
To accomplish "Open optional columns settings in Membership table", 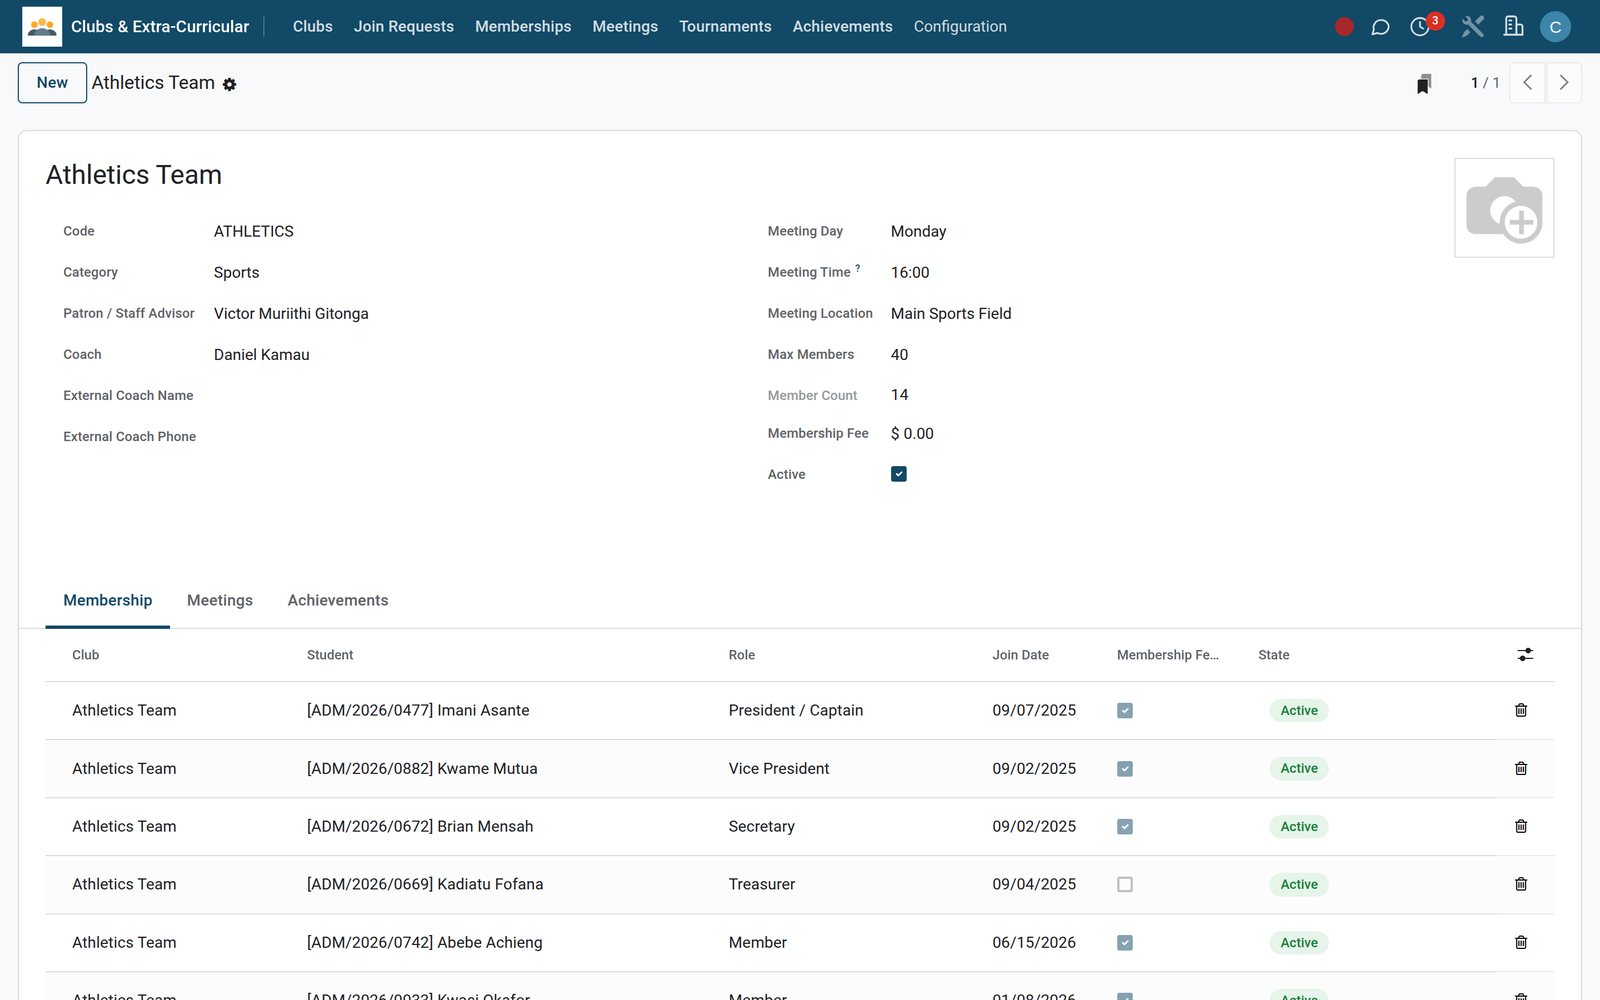I will coord(1525,654).
